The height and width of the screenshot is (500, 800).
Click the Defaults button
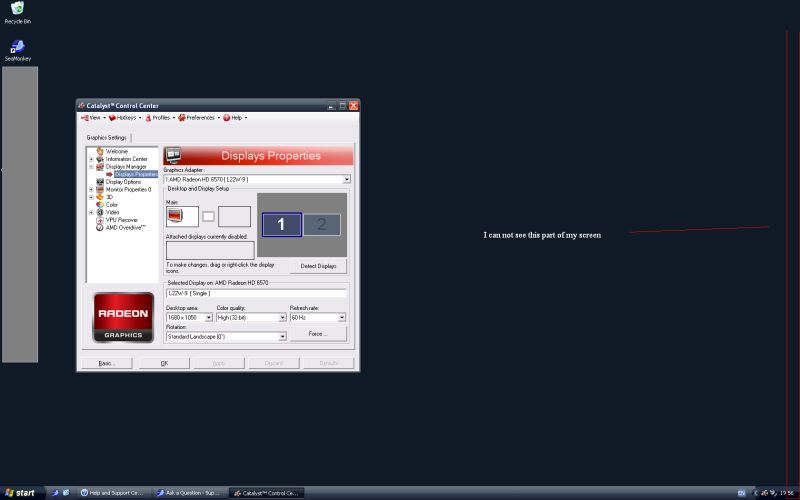coord(329,363)
